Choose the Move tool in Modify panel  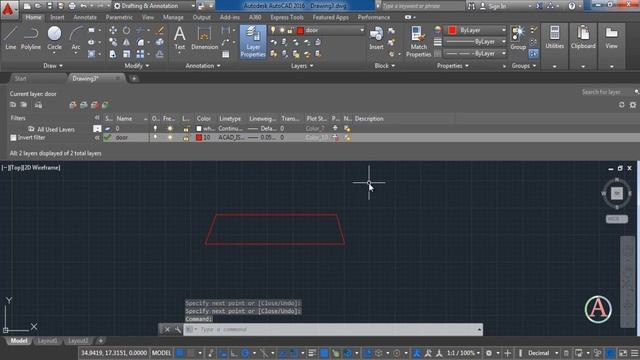coord(113,30)
